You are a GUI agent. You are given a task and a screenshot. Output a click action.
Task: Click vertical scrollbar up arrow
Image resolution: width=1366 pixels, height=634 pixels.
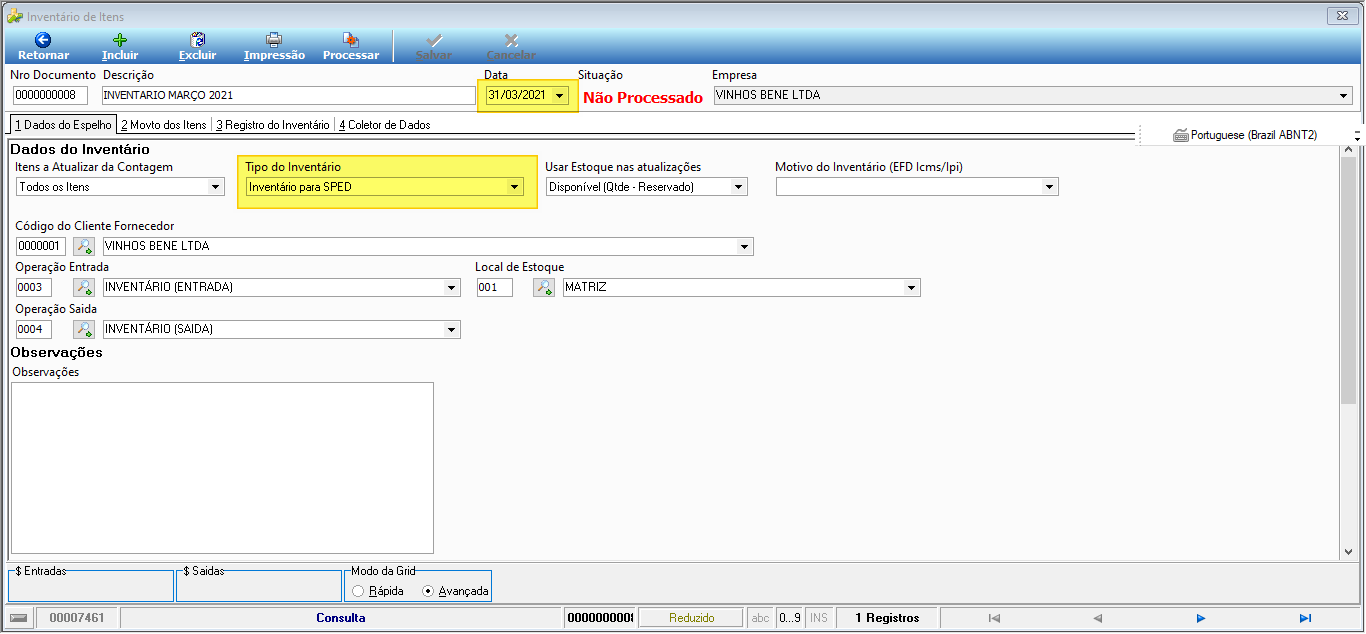pos(1348,150)
